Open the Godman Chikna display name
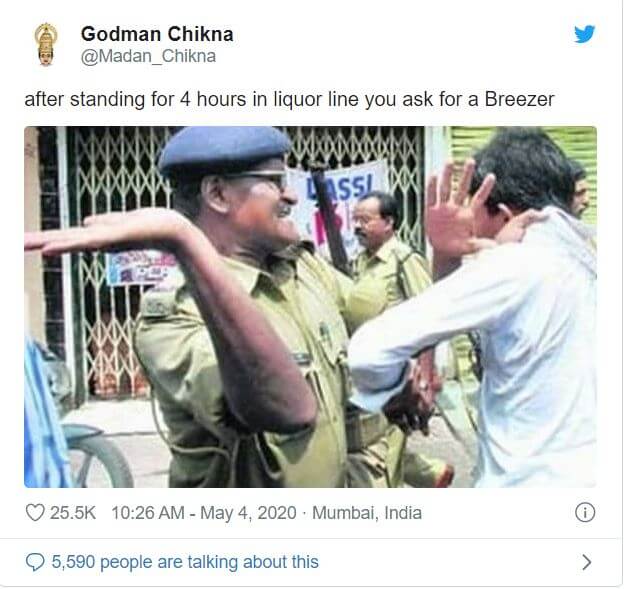This screenshot has width=624, height=589. (x=157, y=34)
